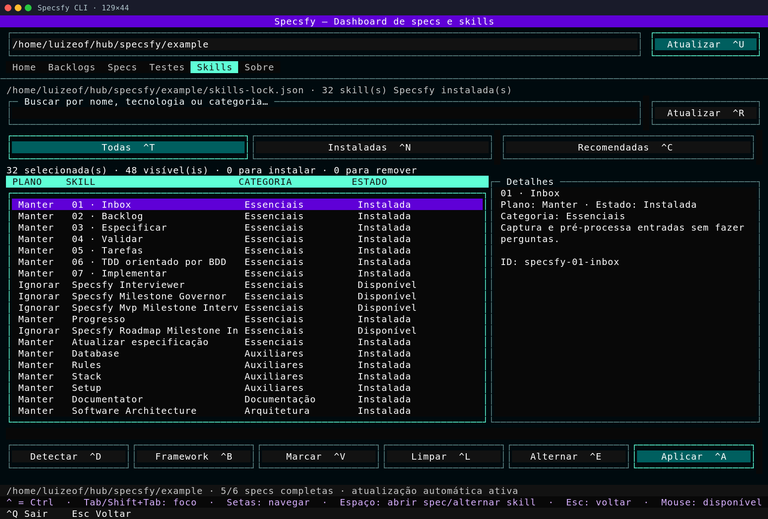Select the 07 · Implementar skill row
Image resolution: width=768 pixels, height=519 pixels.
[x=247, y=273]
